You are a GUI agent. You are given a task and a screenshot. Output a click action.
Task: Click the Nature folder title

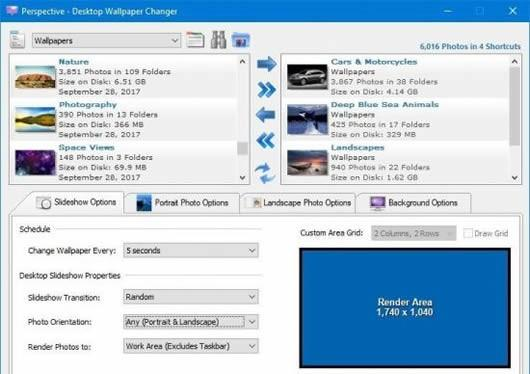click(74, 62)
